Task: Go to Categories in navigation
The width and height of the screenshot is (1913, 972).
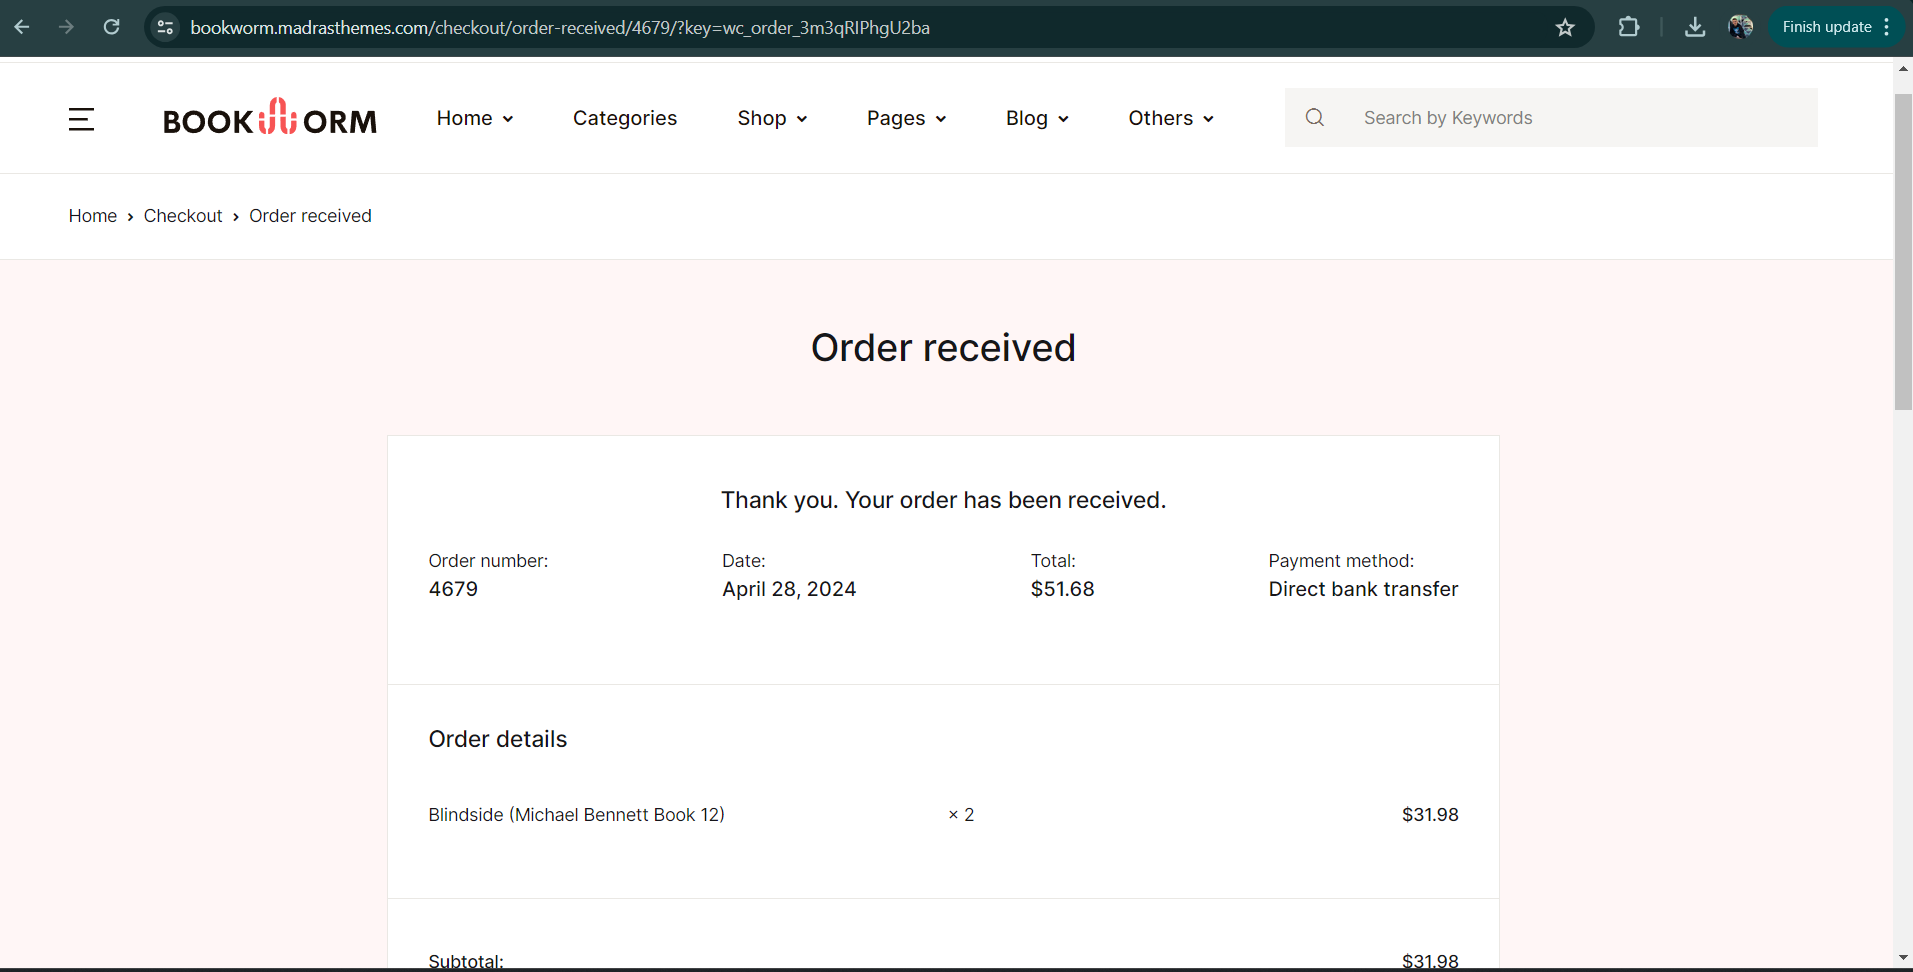Action: [x=625, y=118]
